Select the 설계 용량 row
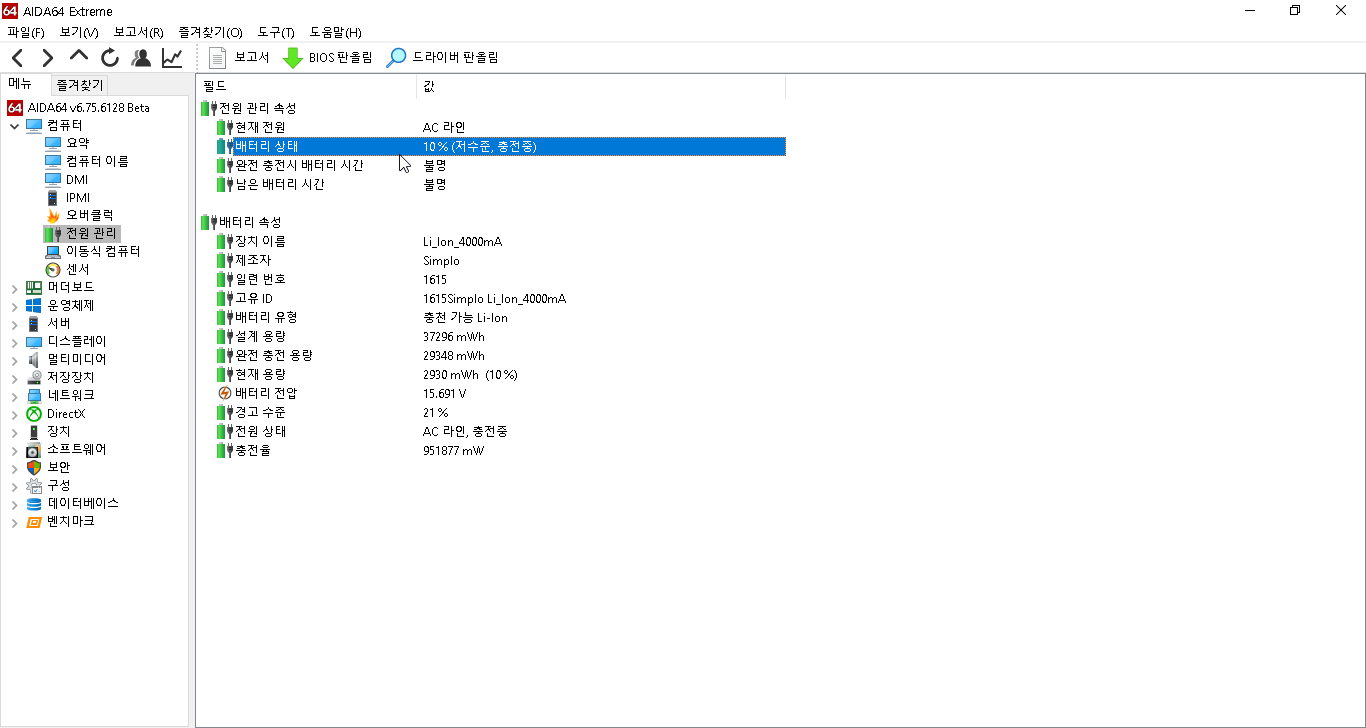 (x=500, y=336)
